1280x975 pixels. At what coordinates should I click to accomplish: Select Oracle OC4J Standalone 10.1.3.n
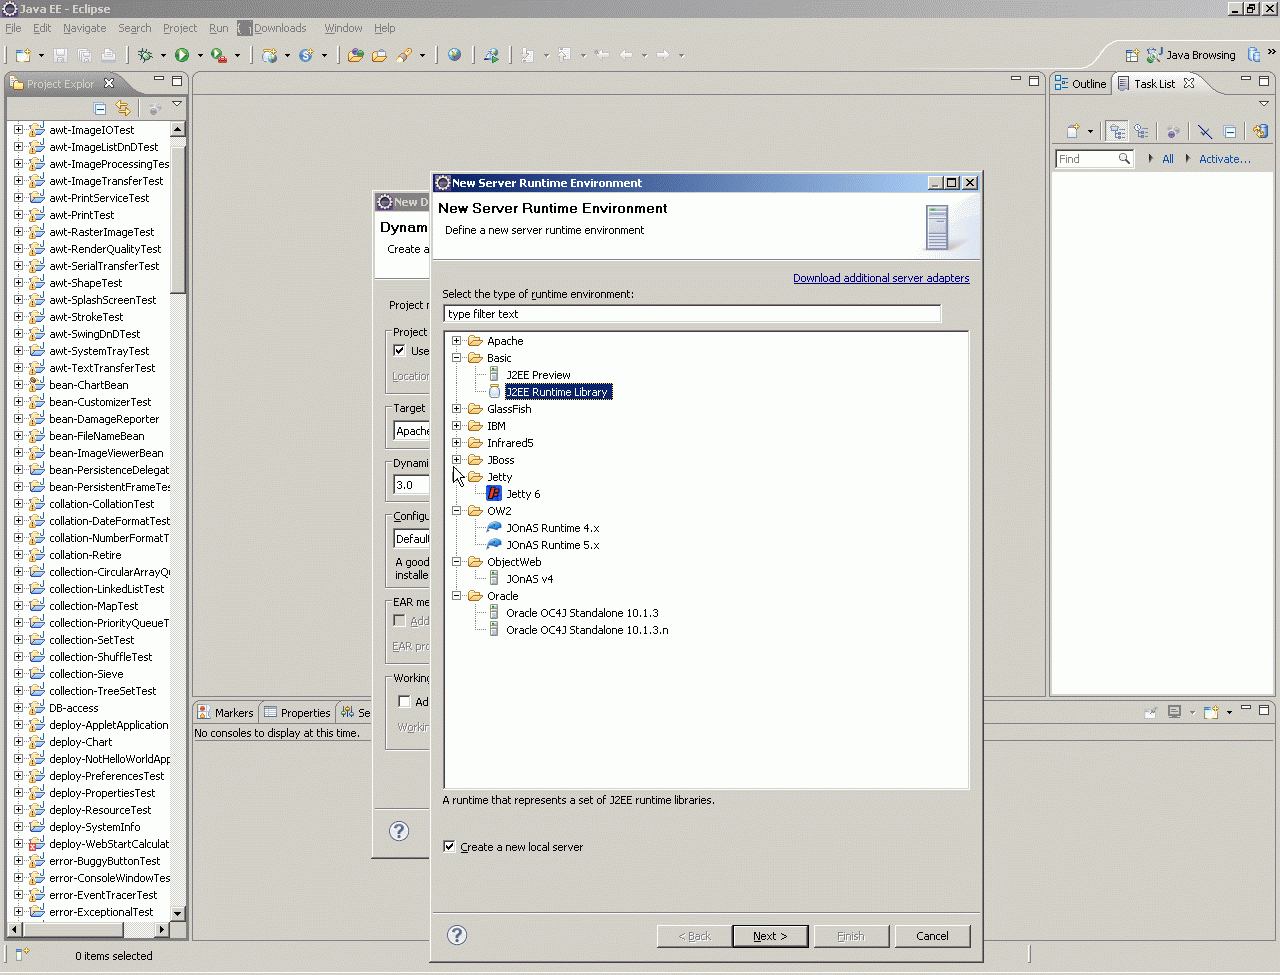click(x=587, y=630)
